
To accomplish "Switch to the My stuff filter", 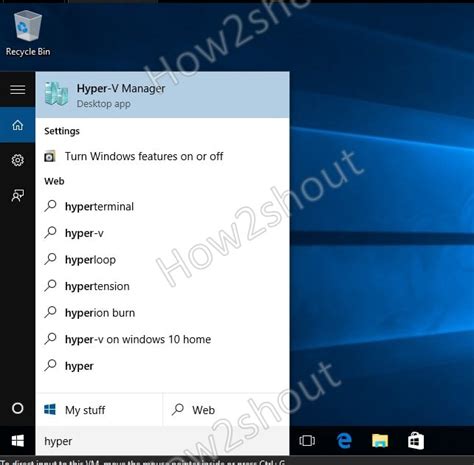I will (x=99, y=410).
